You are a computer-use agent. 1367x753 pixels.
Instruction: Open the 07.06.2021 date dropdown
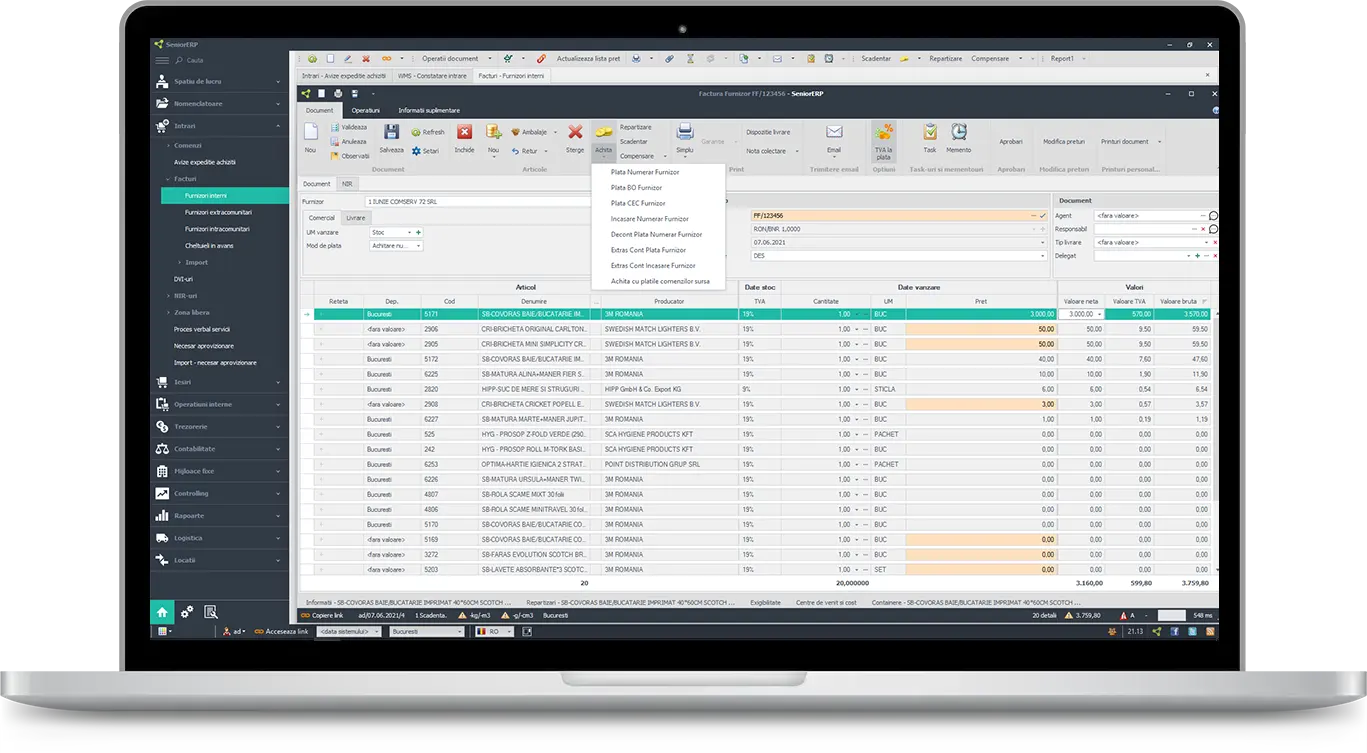(x=1042, y=242)
